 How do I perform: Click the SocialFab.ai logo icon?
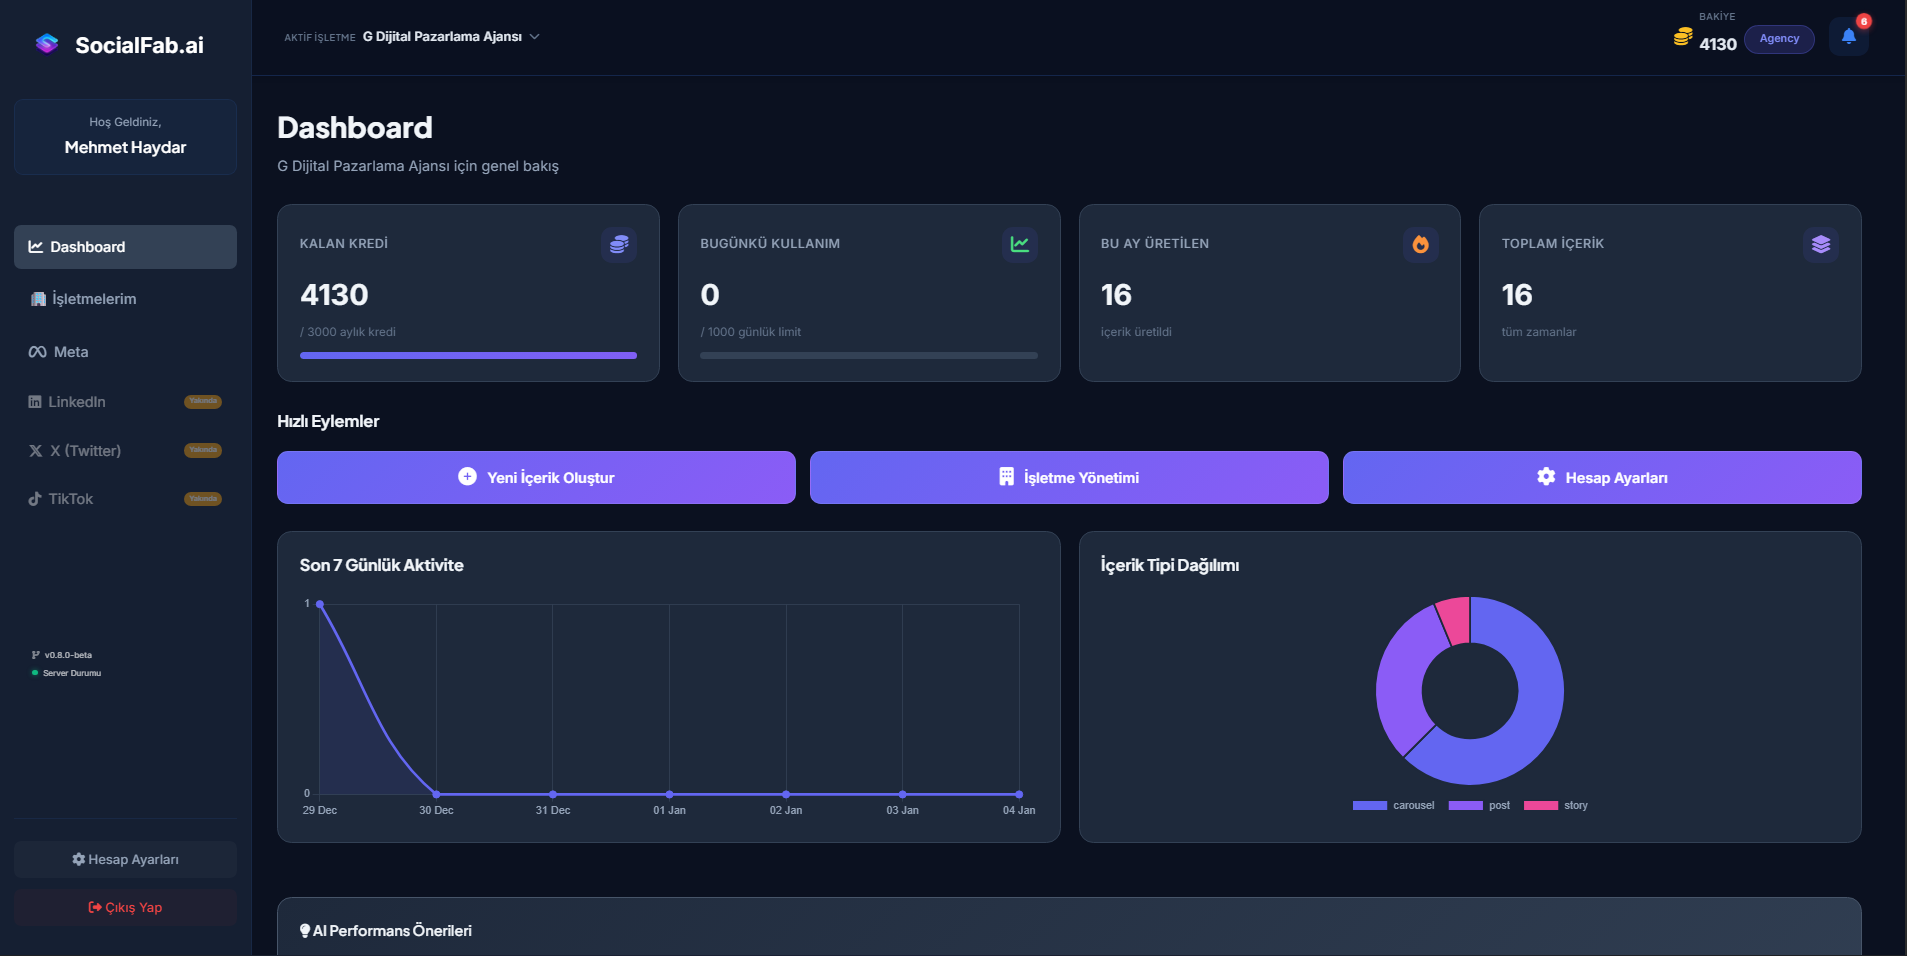[x=45, y=44]
